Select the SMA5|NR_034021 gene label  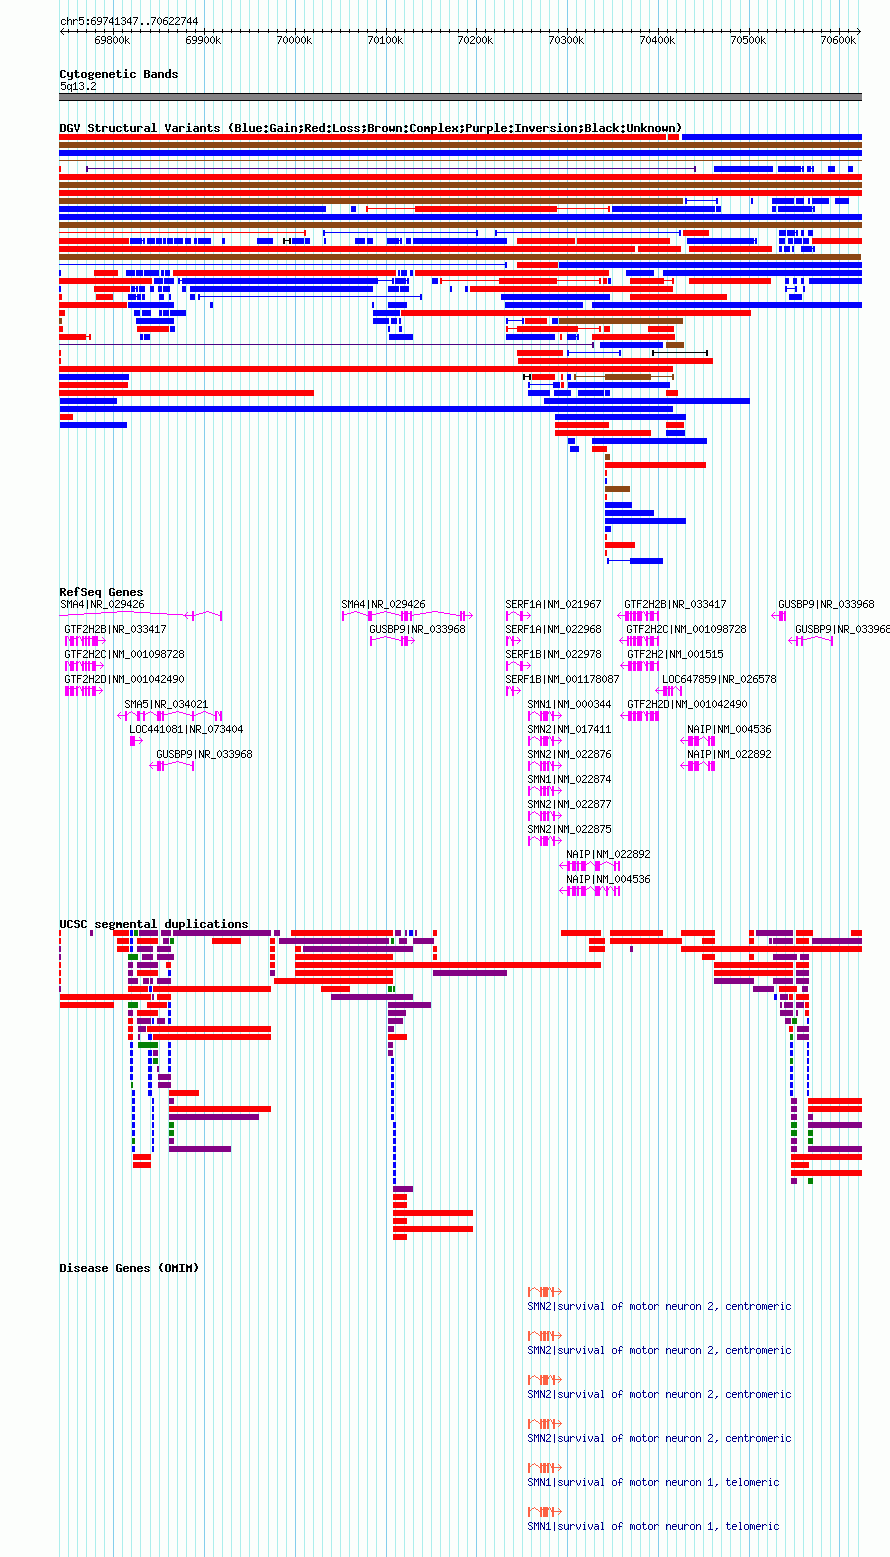pyautogui.click(x=166, y=704)
